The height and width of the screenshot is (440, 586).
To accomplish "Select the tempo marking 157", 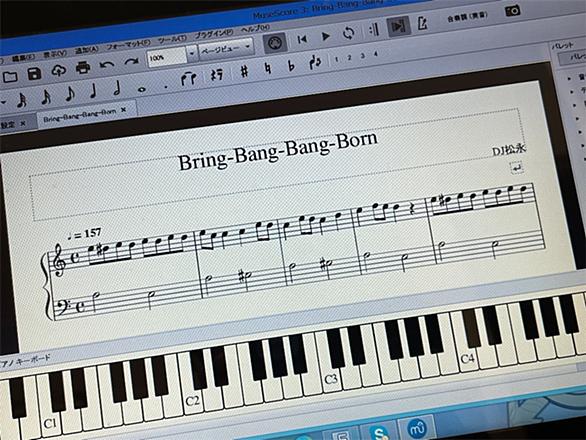I will pos(84,234).
